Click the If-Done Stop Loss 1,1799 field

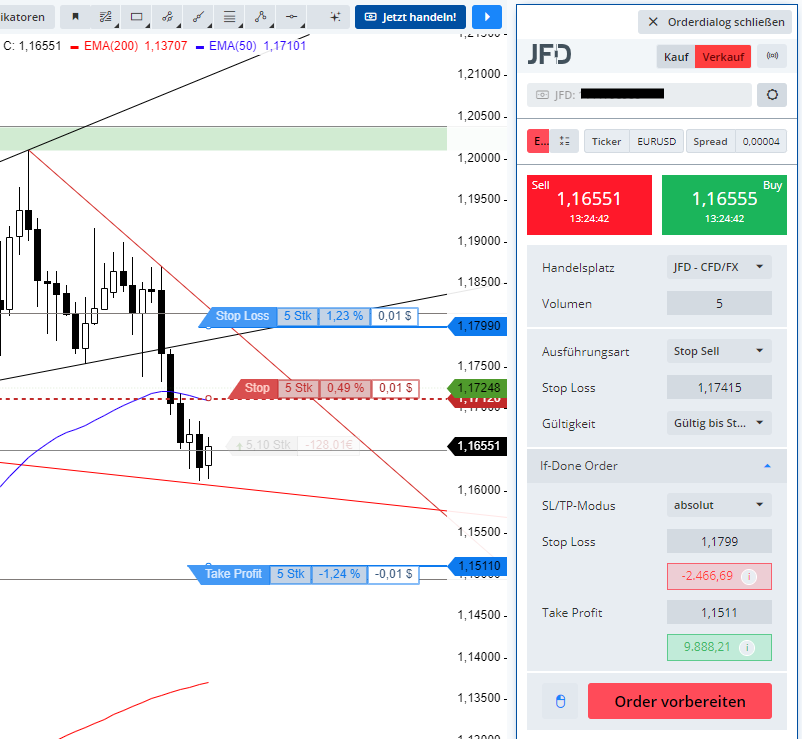[719, 541]
